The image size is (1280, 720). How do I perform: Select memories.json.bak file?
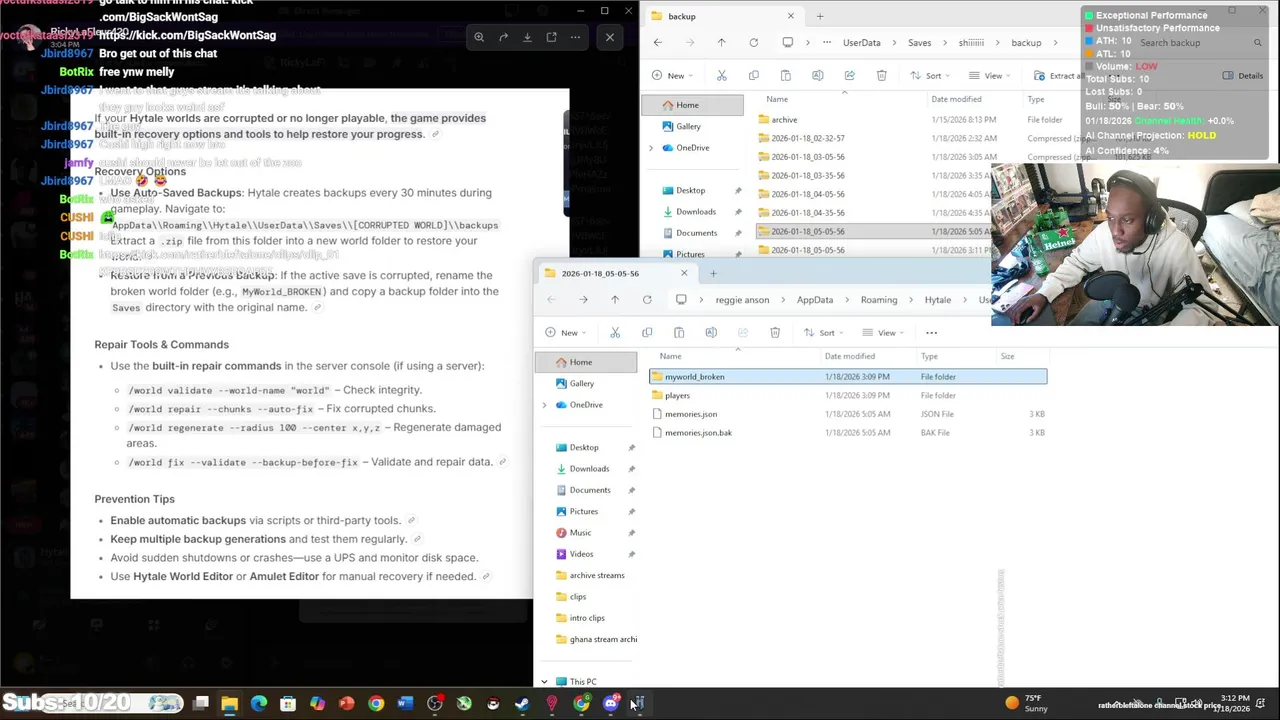click(847, 432)
